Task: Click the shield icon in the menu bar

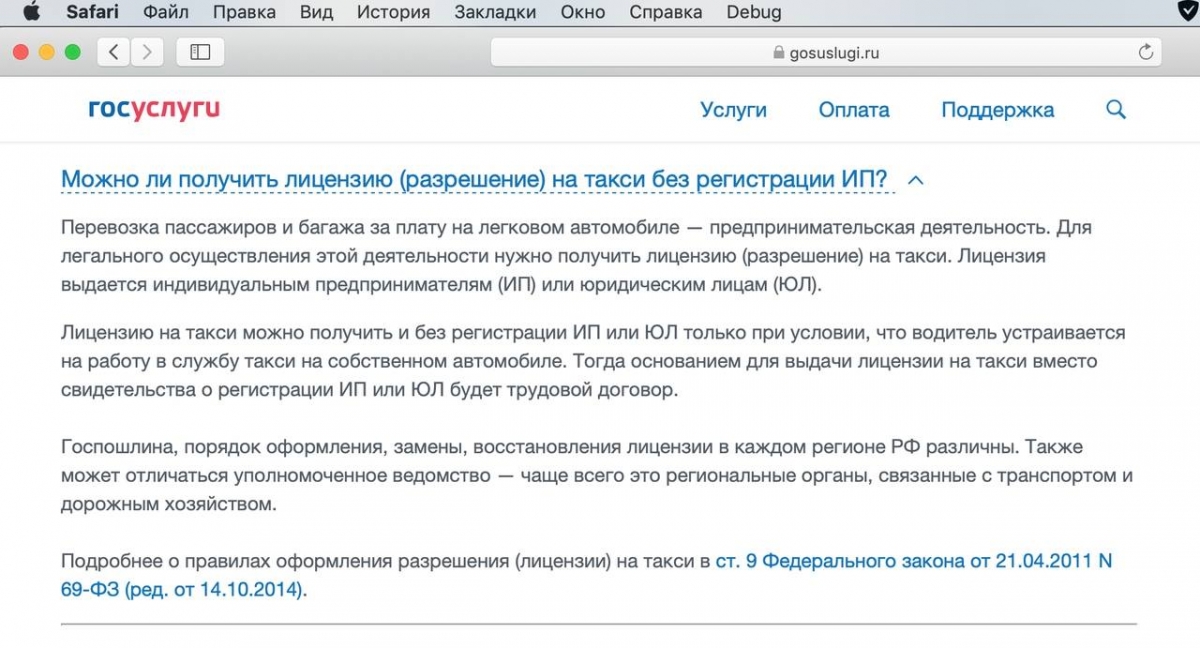Action: pos(1187,12)
